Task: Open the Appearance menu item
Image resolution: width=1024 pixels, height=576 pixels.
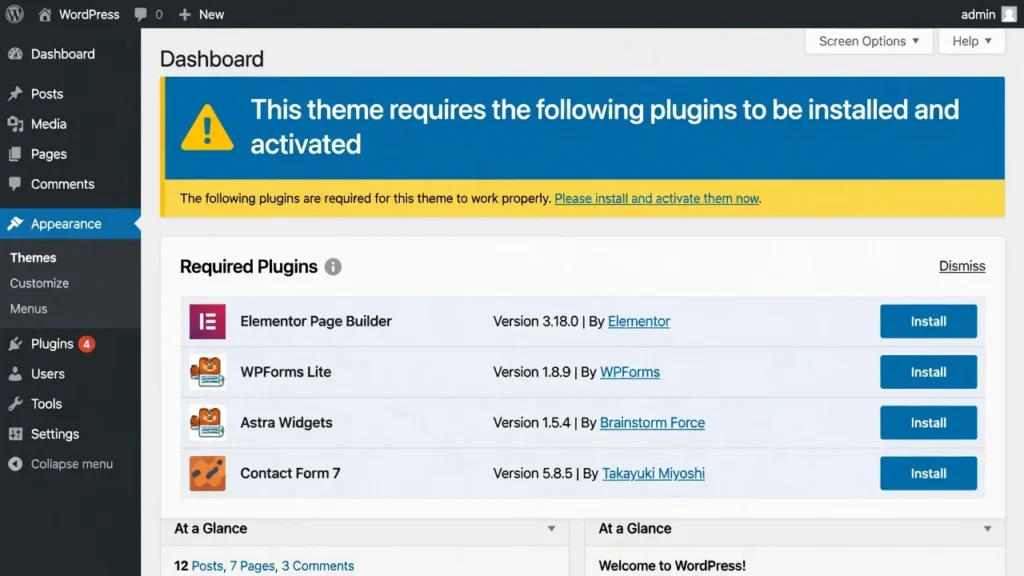Action: [70, 223]
